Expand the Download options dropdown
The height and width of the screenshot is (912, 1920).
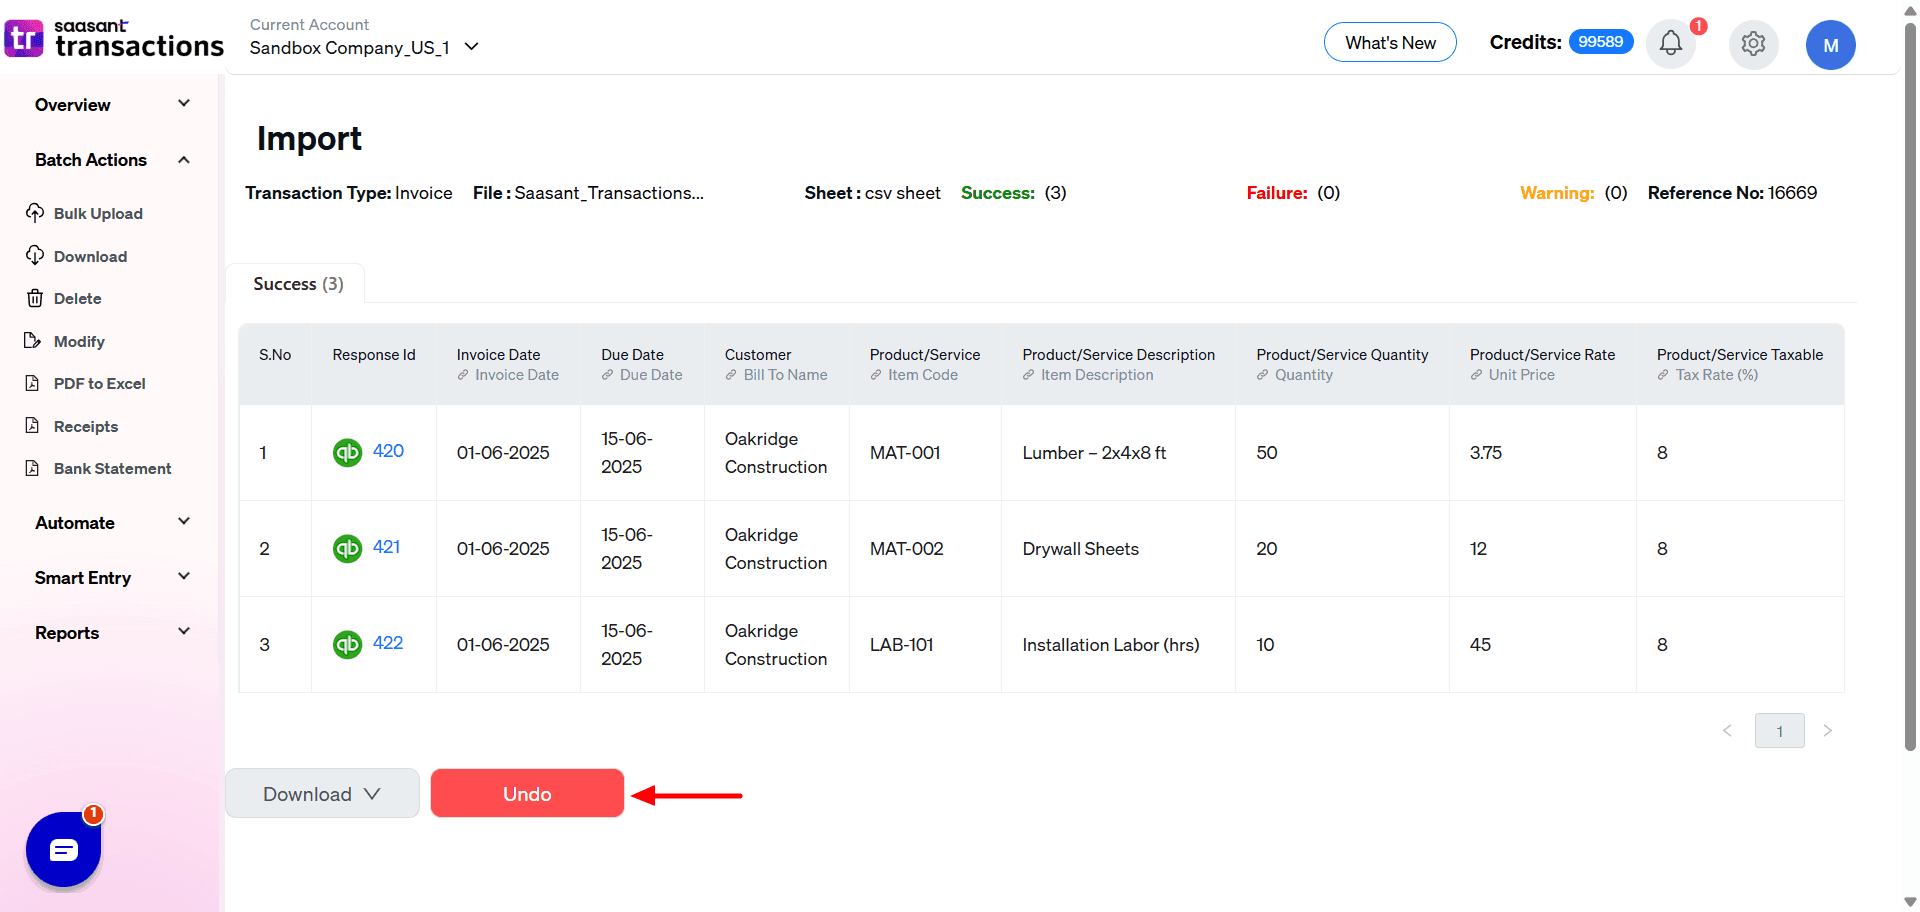click(x=322, y=793)
